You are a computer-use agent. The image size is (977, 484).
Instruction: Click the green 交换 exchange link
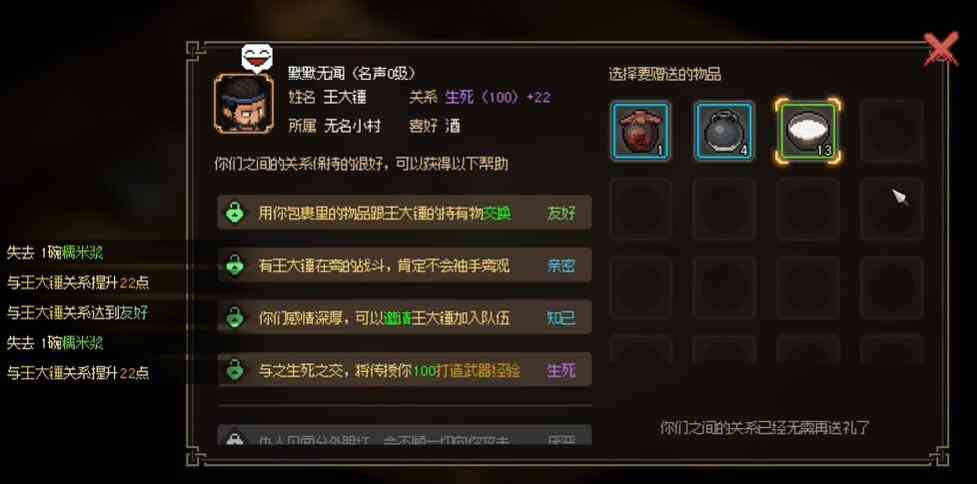click(498, 213)
